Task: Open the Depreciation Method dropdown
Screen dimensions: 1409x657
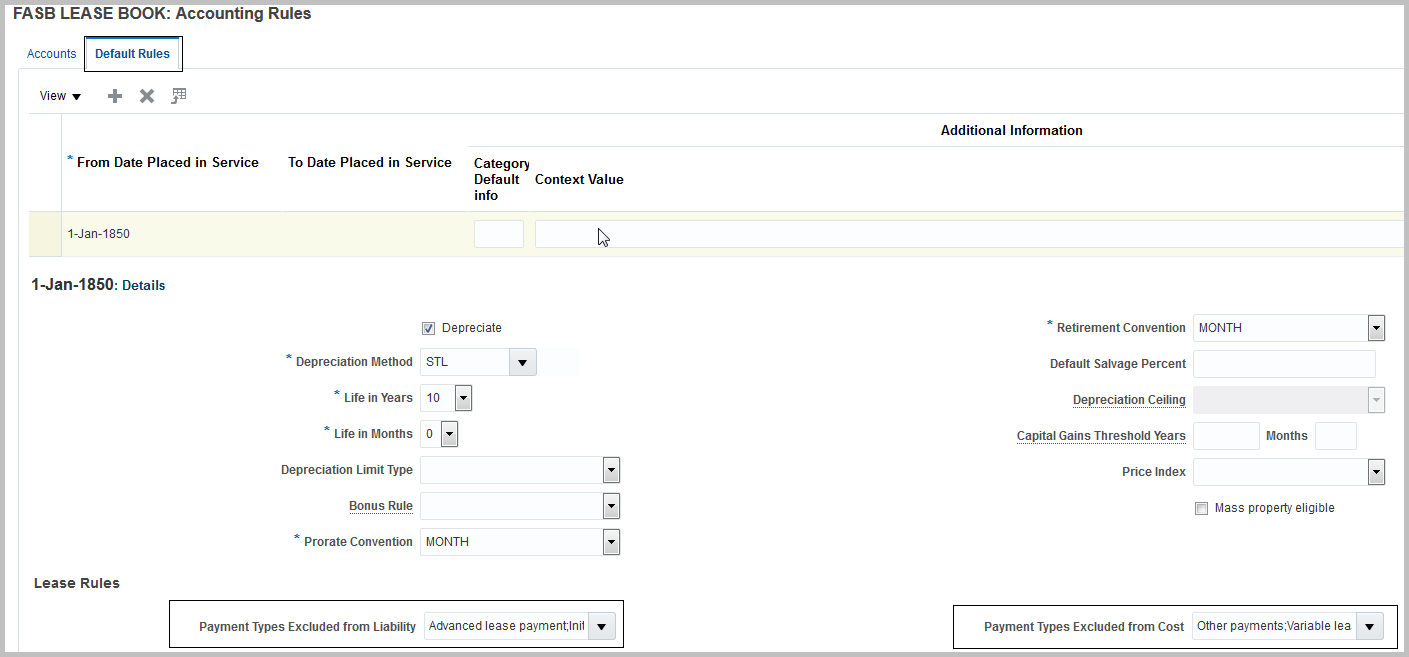Action: [x=522, y=362]
